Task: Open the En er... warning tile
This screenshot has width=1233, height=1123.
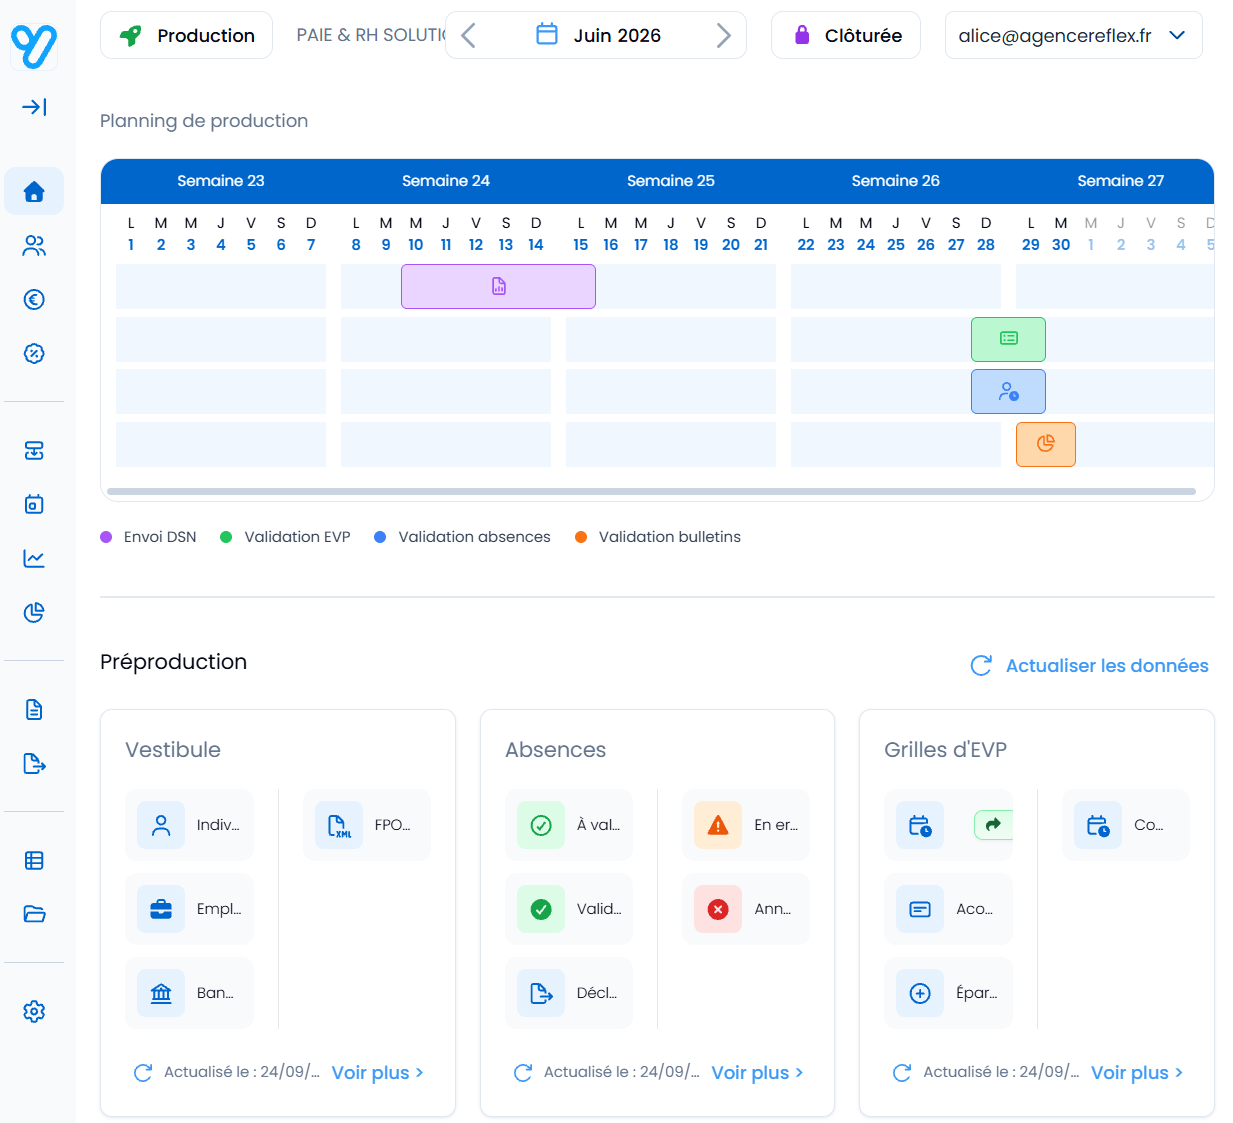Action: [x=746, y=825]
